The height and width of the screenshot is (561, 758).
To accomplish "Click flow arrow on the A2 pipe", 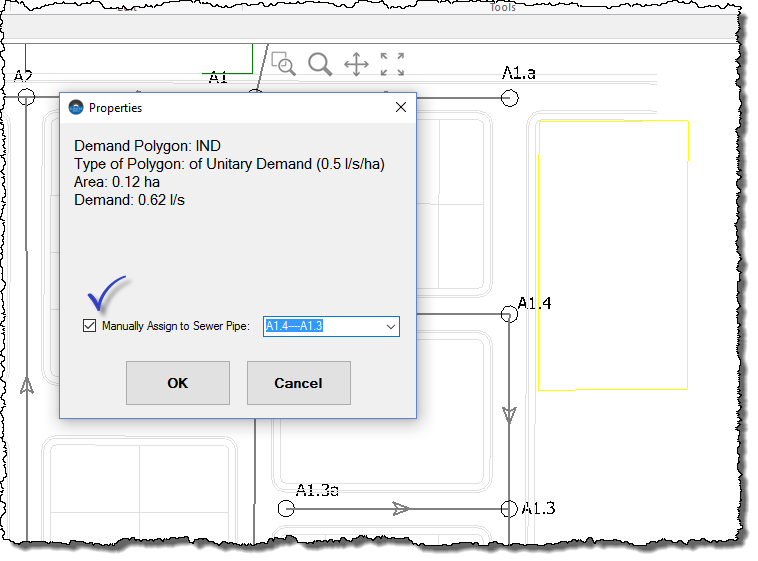I will [x=27, y=385].
